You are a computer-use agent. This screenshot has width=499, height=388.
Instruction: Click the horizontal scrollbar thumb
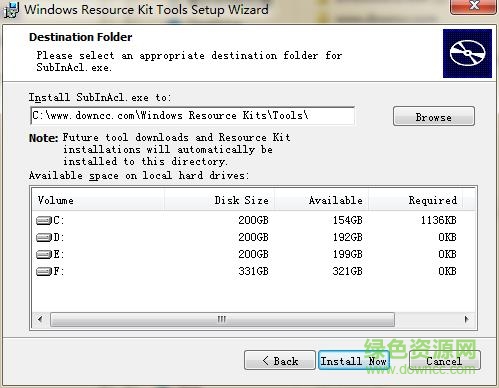pos(222,319)
